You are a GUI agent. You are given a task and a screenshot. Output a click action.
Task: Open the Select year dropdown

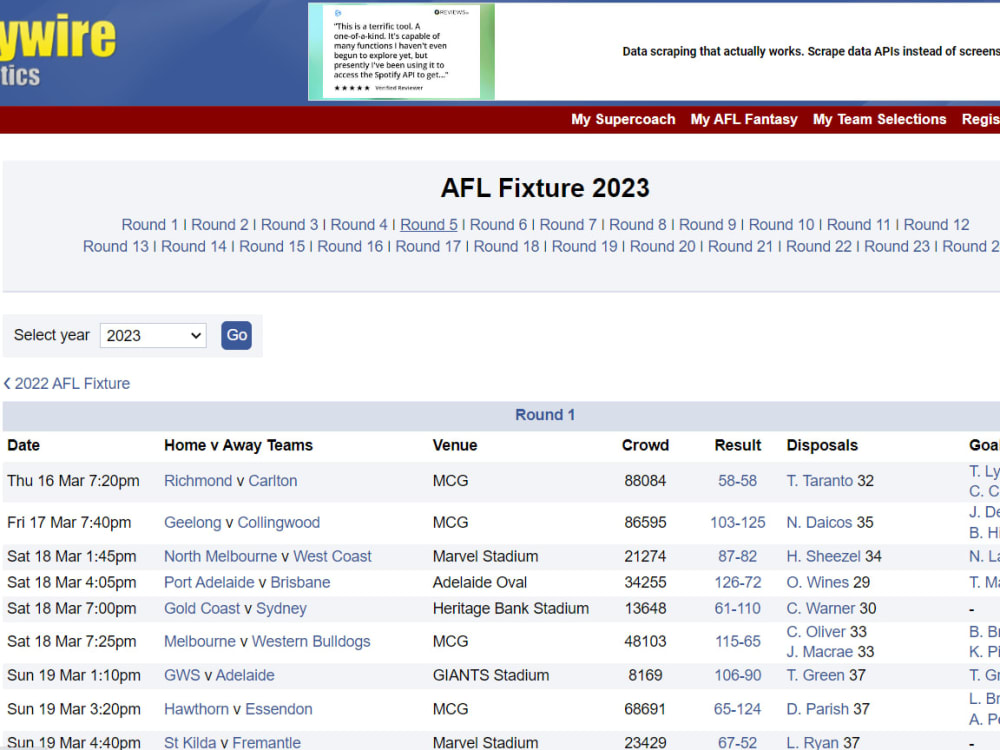(153, 335)
